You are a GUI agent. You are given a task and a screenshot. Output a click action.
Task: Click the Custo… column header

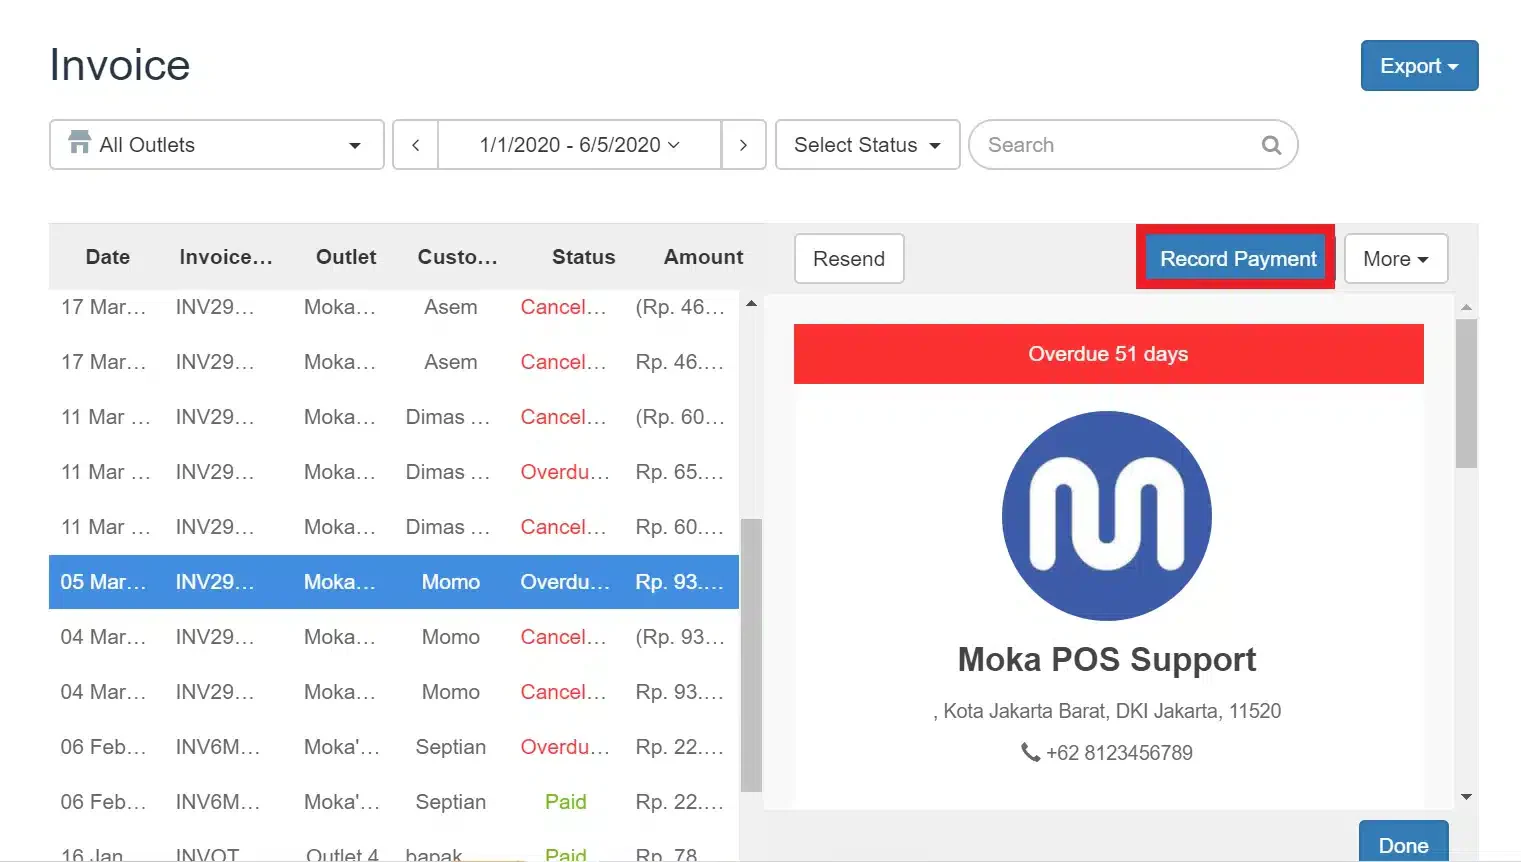coord(457,257)
